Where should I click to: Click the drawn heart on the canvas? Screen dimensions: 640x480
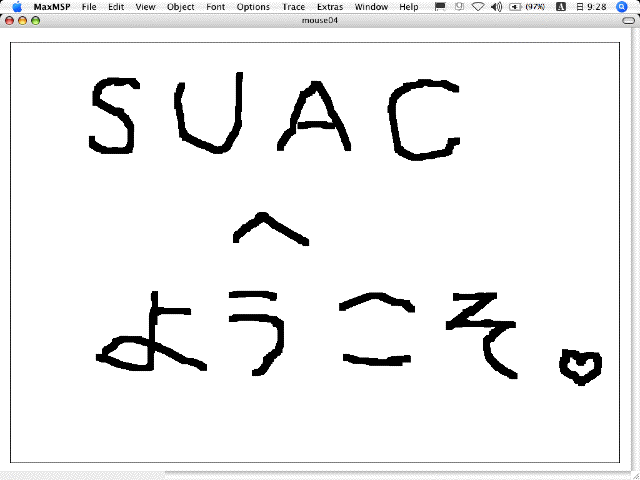pyautogui.click(x=580, y=367)
